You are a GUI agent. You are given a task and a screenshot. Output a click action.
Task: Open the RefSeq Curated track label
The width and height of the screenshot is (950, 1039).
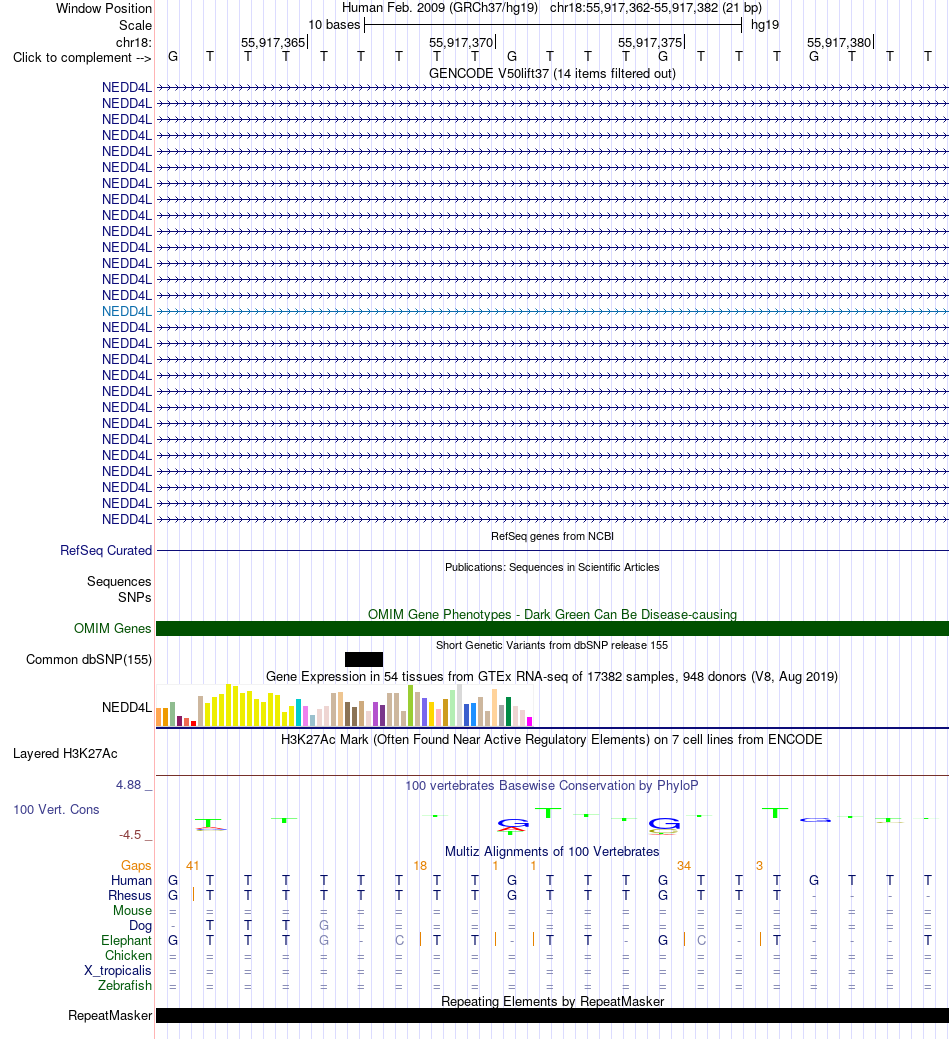106,551
